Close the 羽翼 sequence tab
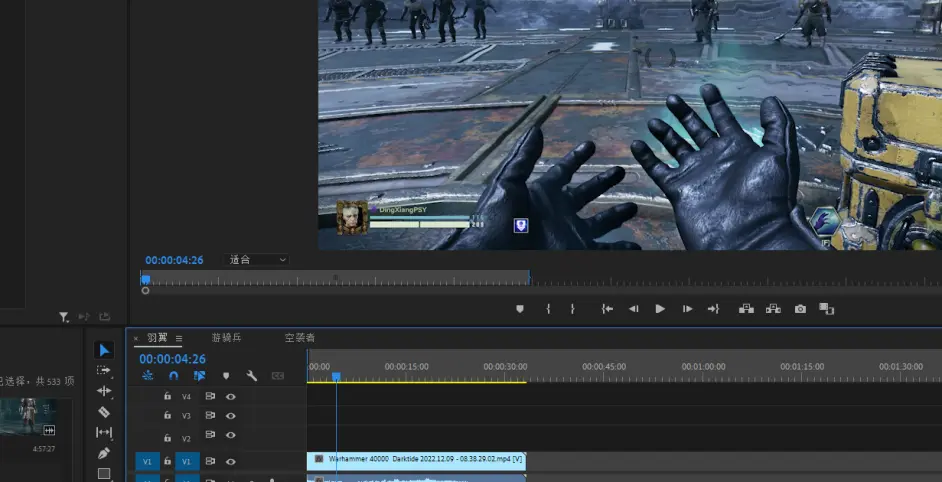 point(136,338)
